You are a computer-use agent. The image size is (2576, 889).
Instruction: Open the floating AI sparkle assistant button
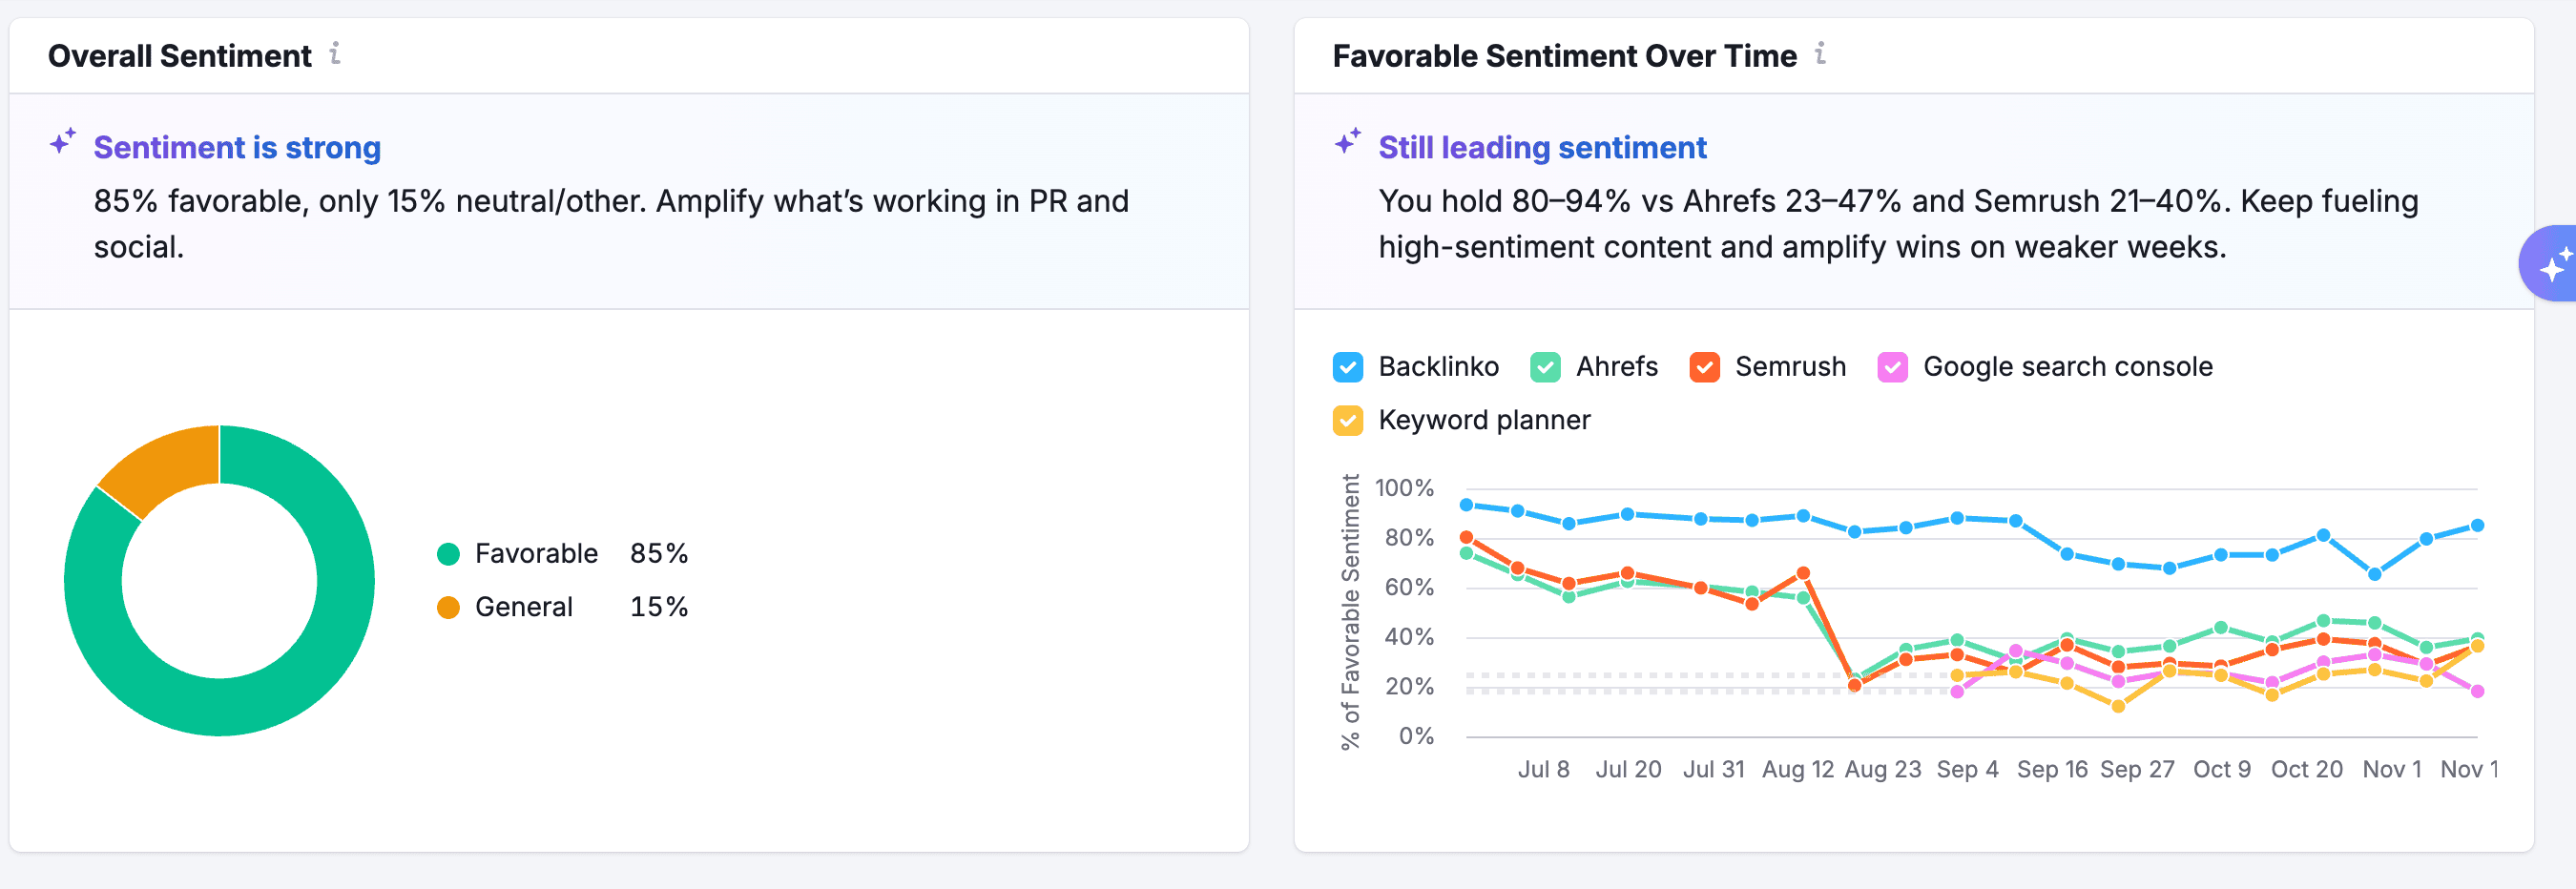click(2551, 264)
